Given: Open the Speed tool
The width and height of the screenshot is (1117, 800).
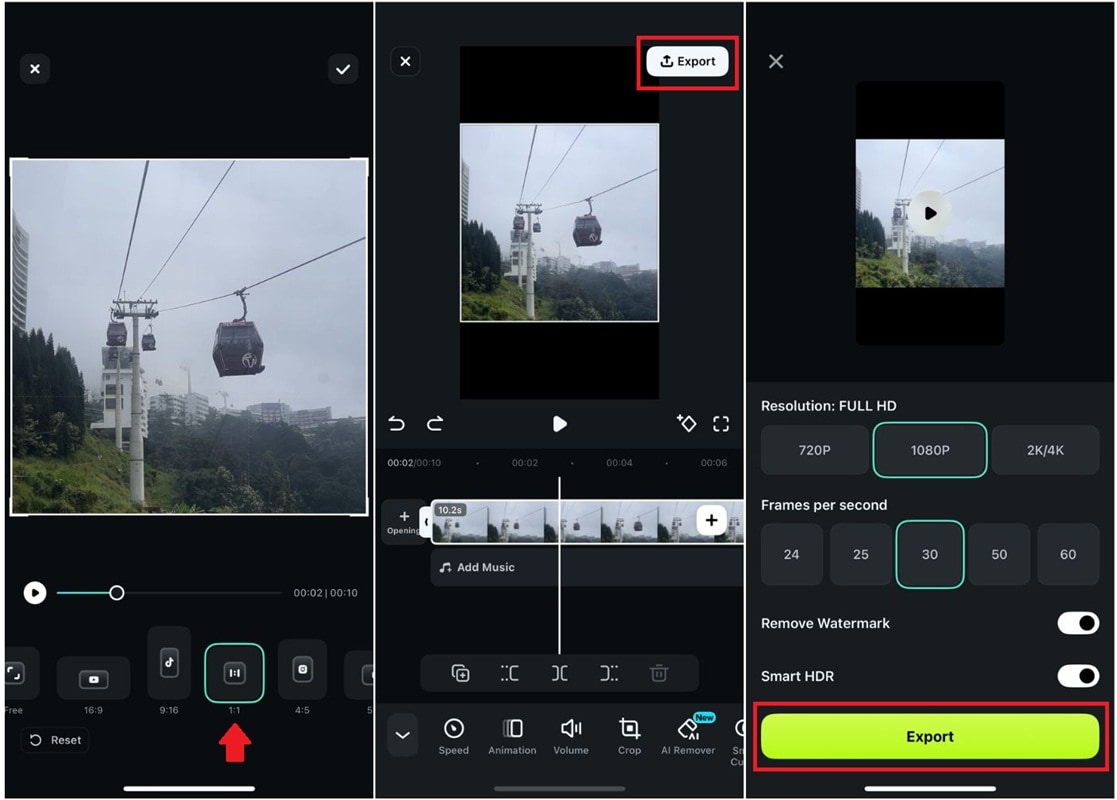Looking at the screenshot, I should 454,737.
